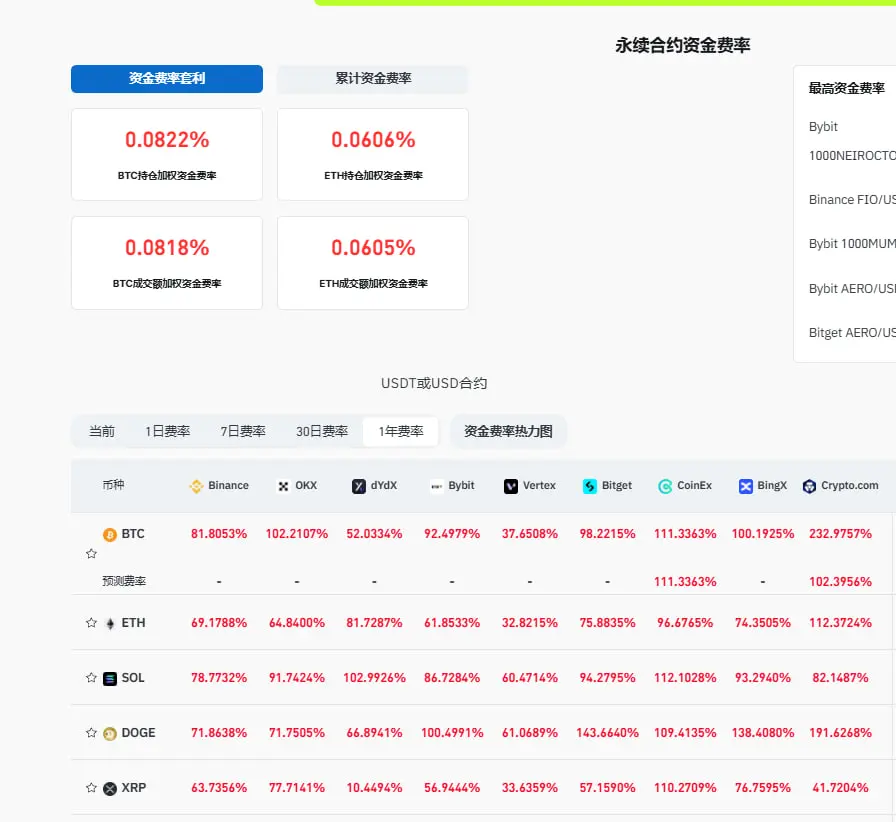Screen dimensions: 896x822
Task: Click ETH dYdX rate 81.7287%
Action: tap(374, 623)
